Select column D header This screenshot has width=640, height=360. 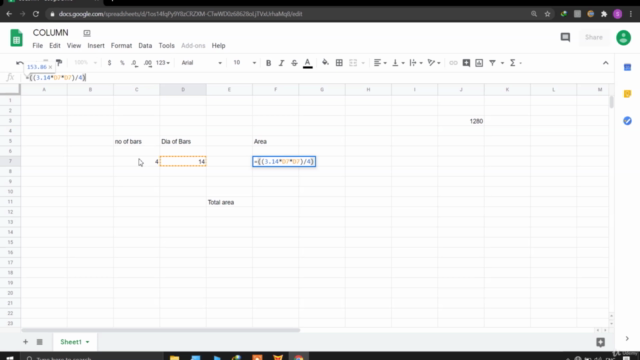click(183, 89)
